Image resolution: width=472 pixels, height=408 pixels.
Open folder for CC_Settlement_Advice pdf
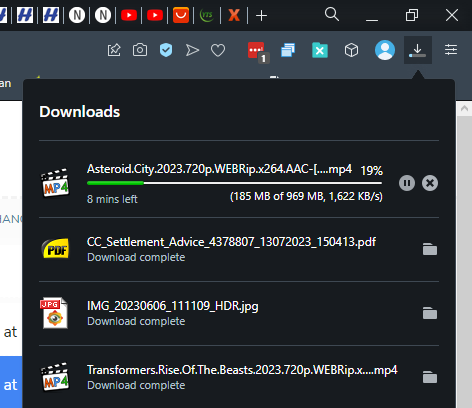[430, 249]
